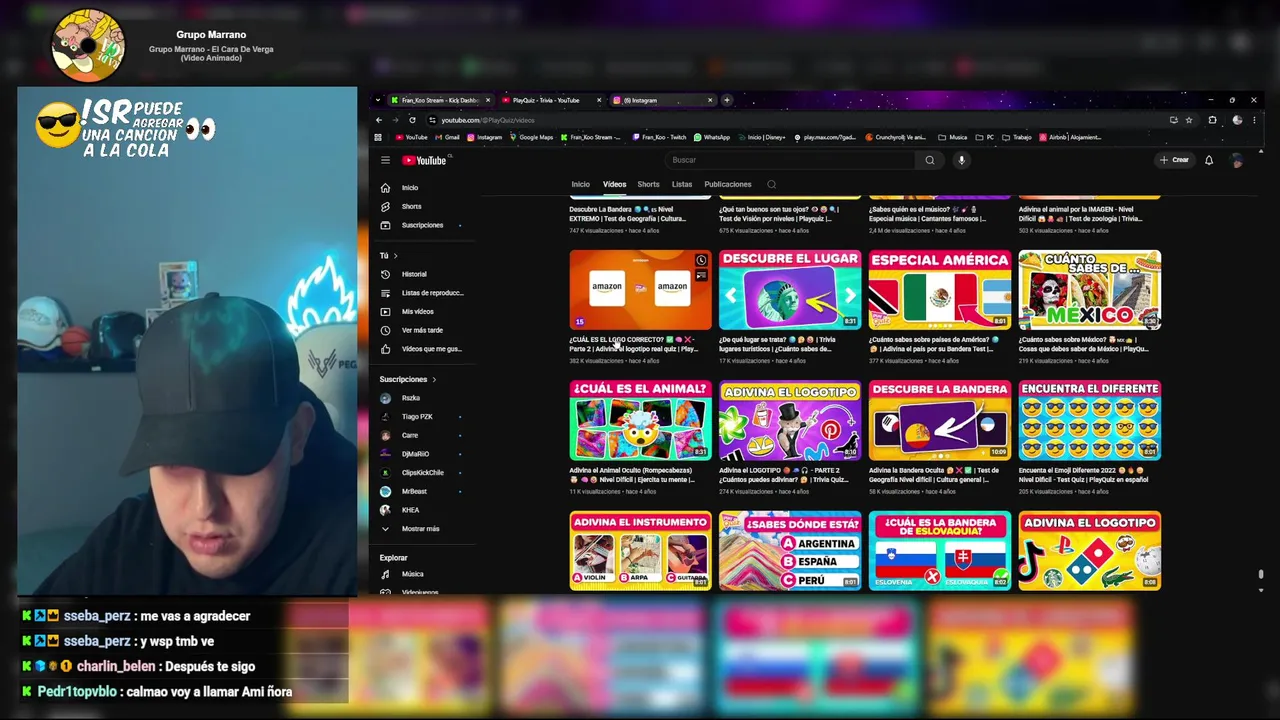This screenshot has height=720, width=1280.
Task: Click the search magnifier button beside Buscar
Action: [930, 160]
